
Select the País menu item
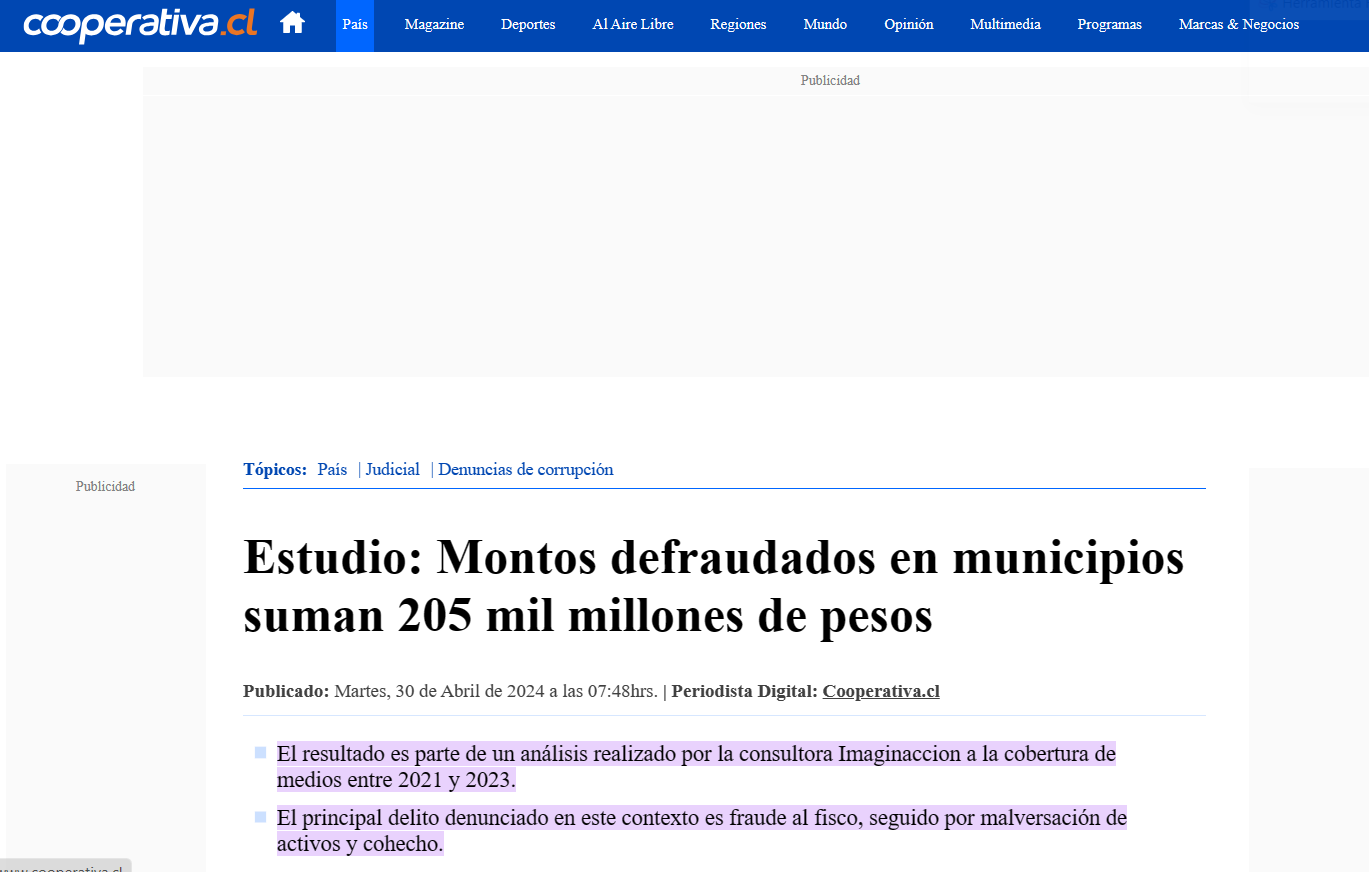(x=355, y=25)
